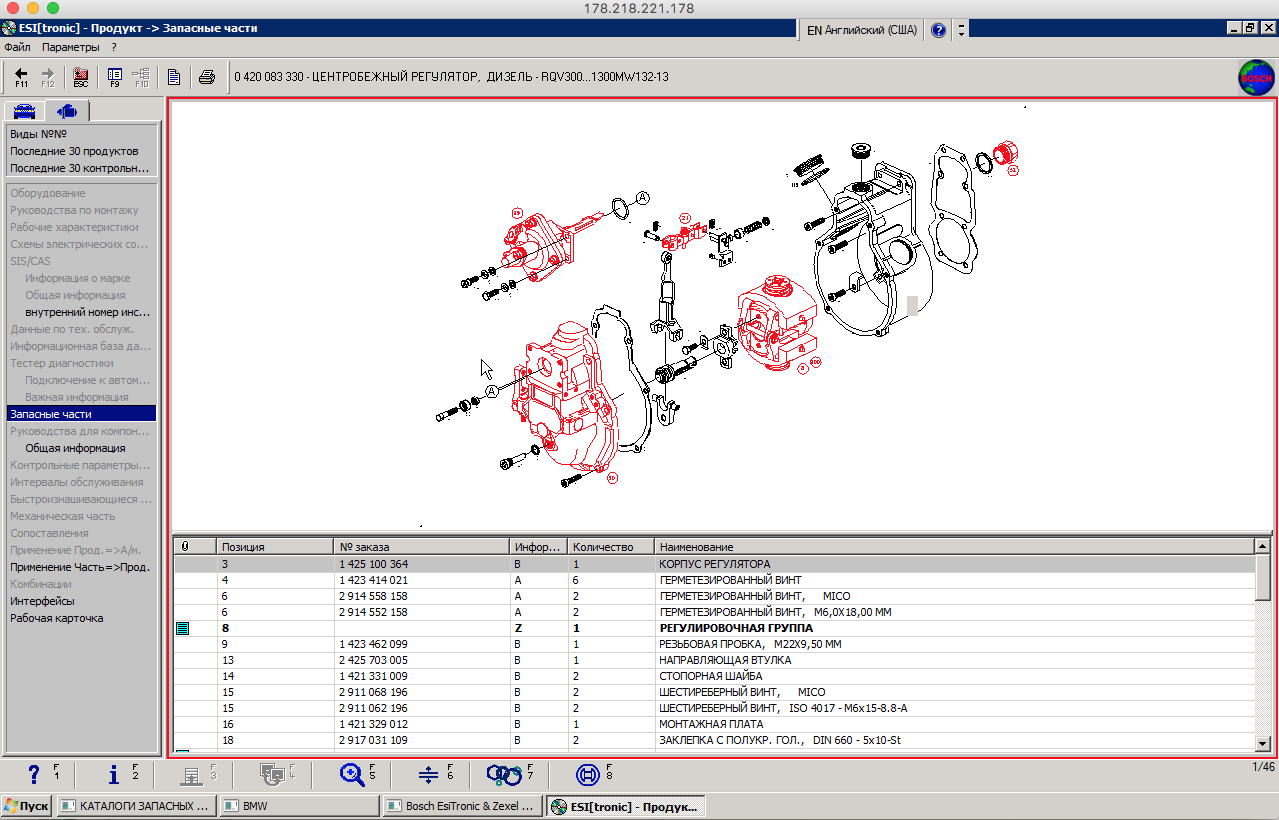Click the document page toolbar icon

pos(174,77)
